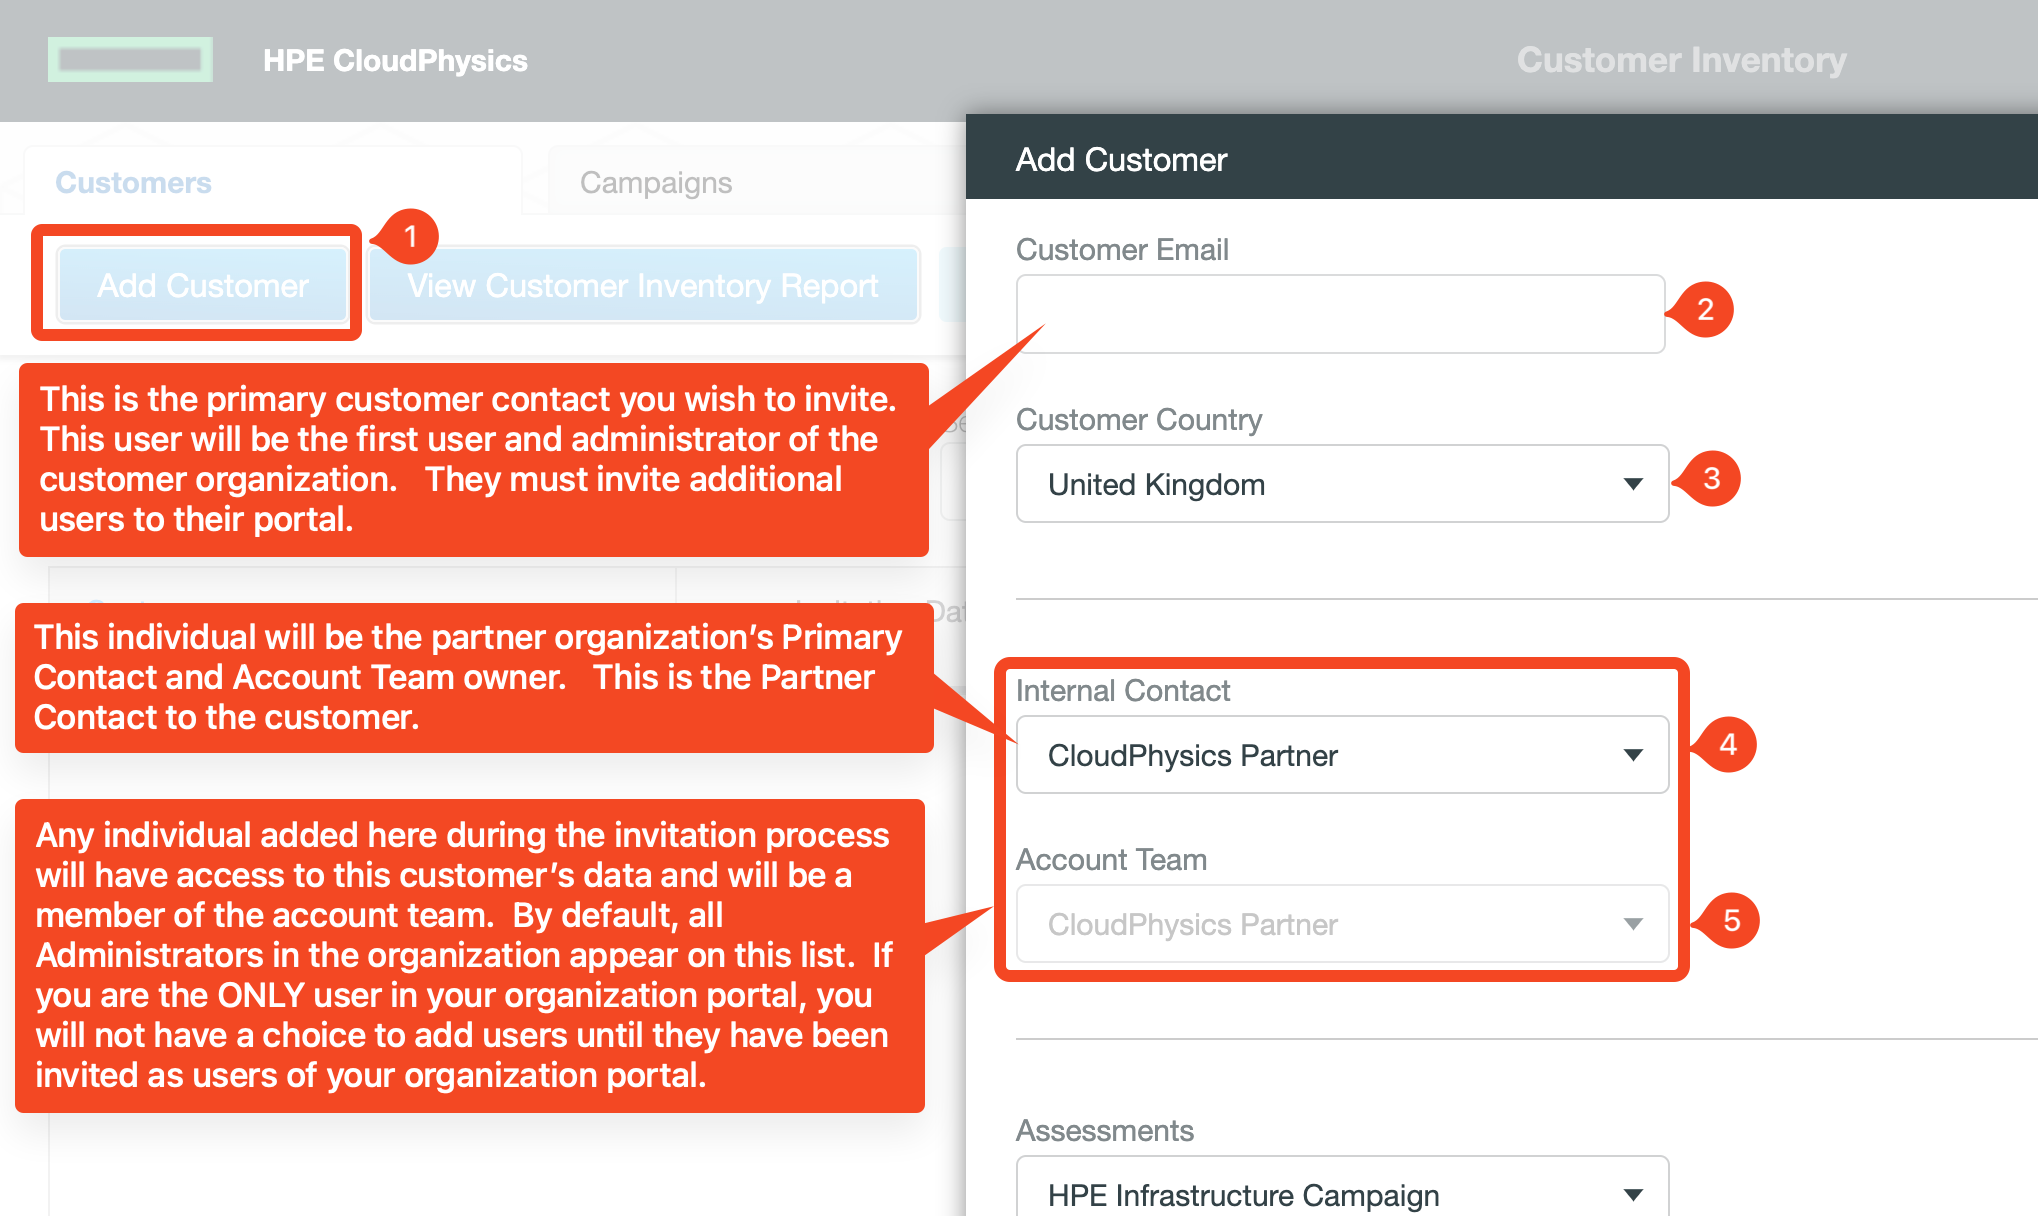Switch to the Campaigns tab
Screen dimensions: 2038x1216
point(656,183)
